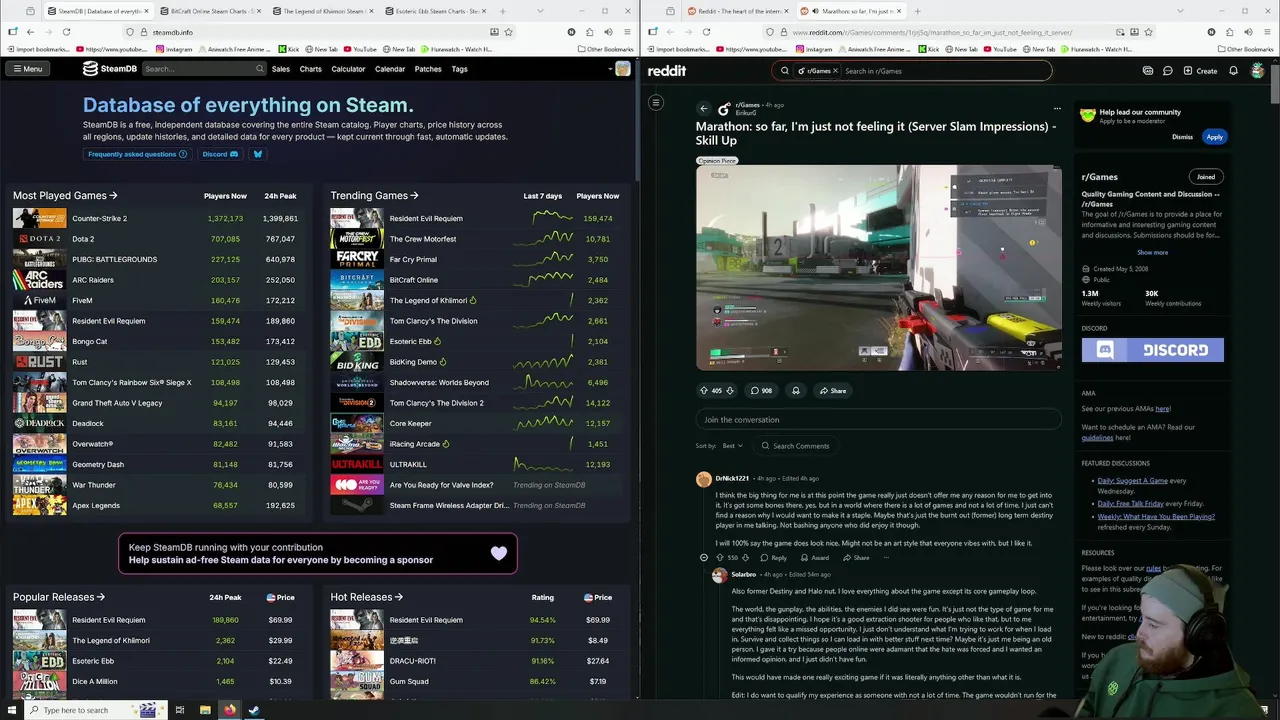Image resolution: width=1280 pixels, height=720 pixels.
Task: Open Steam from the Windows taskbar
Action: tap(254, 710)
